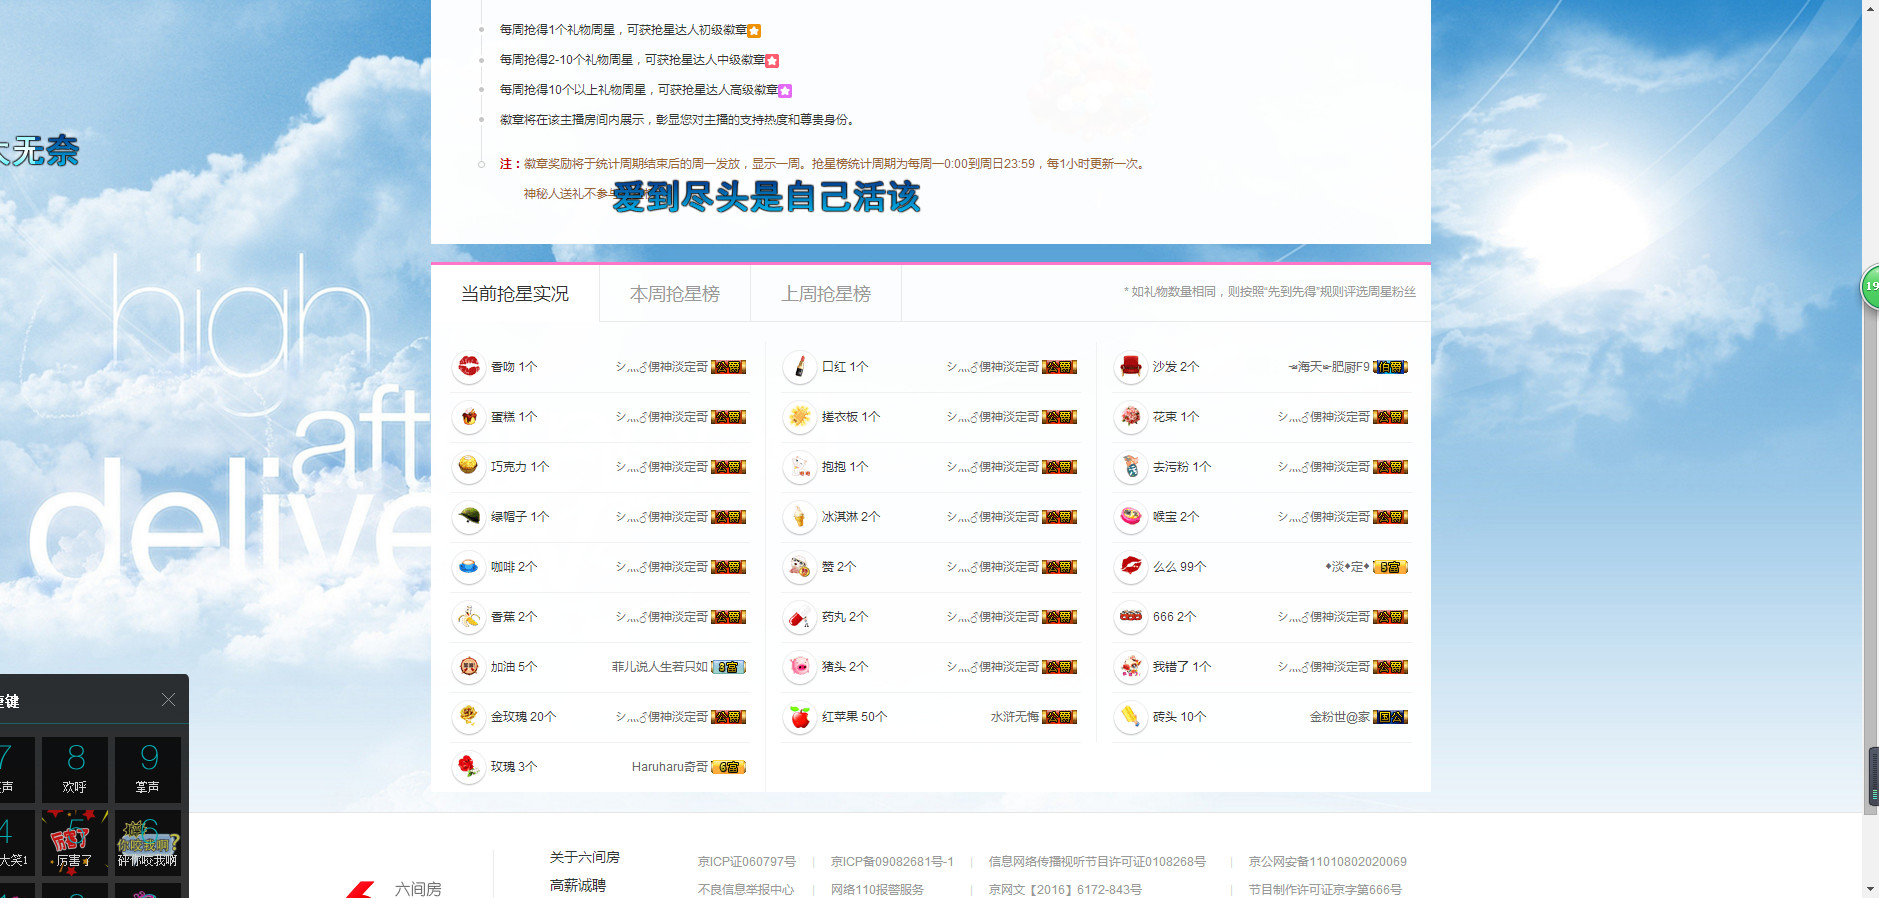Open the 不良信息举报中心 link
1879x898 pixels.
746,890
